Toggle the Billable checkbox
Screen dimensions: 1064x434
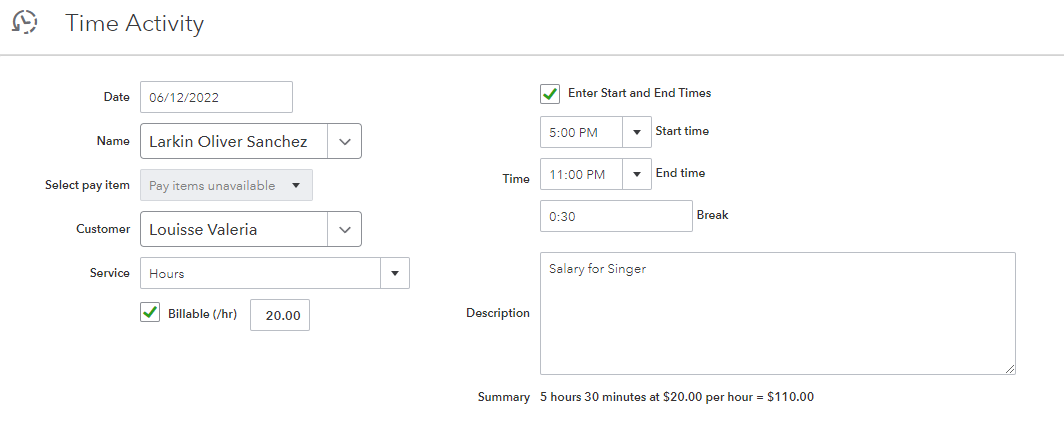click(150, 313)
